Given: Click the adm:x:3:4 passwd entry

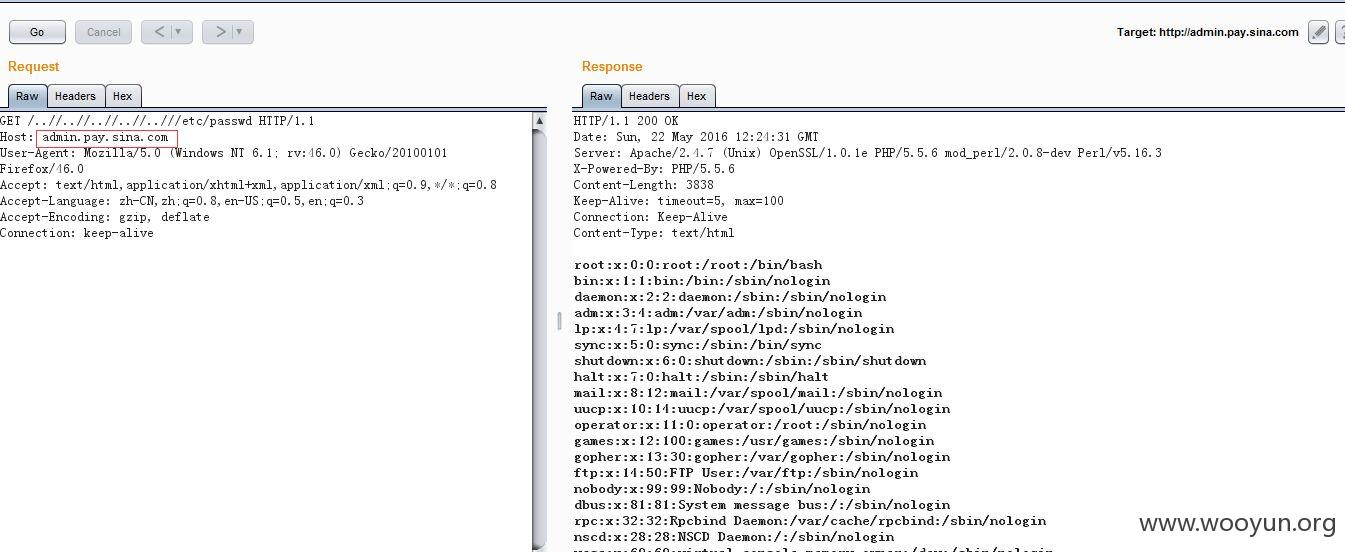Looking at the screenshot, I should coord(718,313).
